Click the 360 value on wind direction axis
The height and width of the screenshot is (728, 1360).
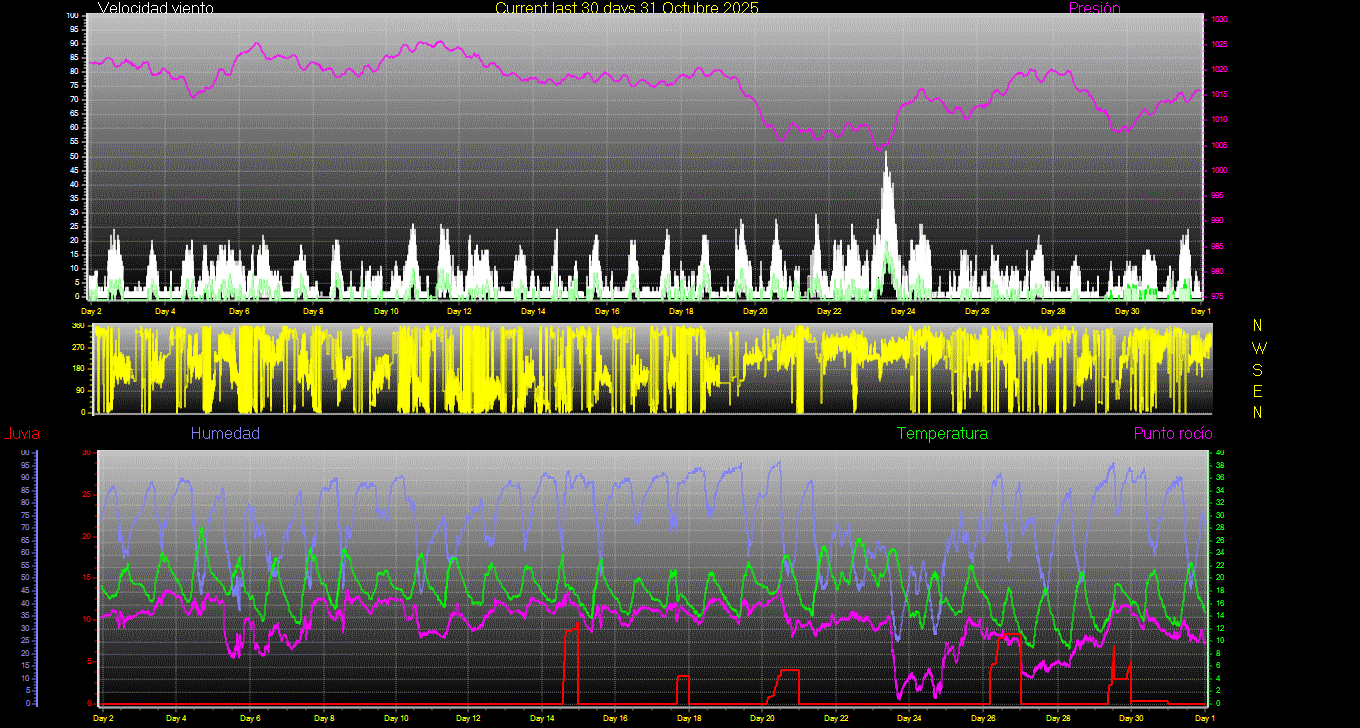coord(77,326)
